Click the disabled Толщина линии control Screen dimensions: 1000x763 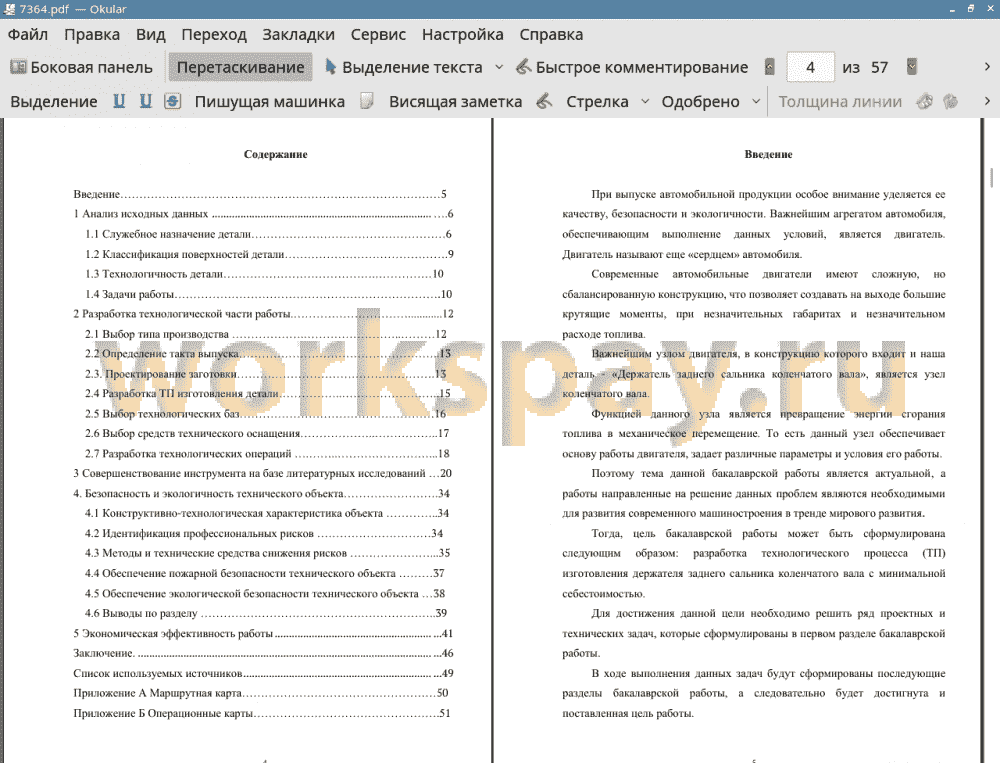[840, 101]
